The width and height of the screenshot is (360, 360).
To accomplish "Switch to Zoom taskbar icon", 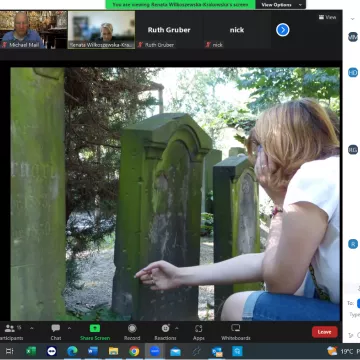I will [155, 351].
